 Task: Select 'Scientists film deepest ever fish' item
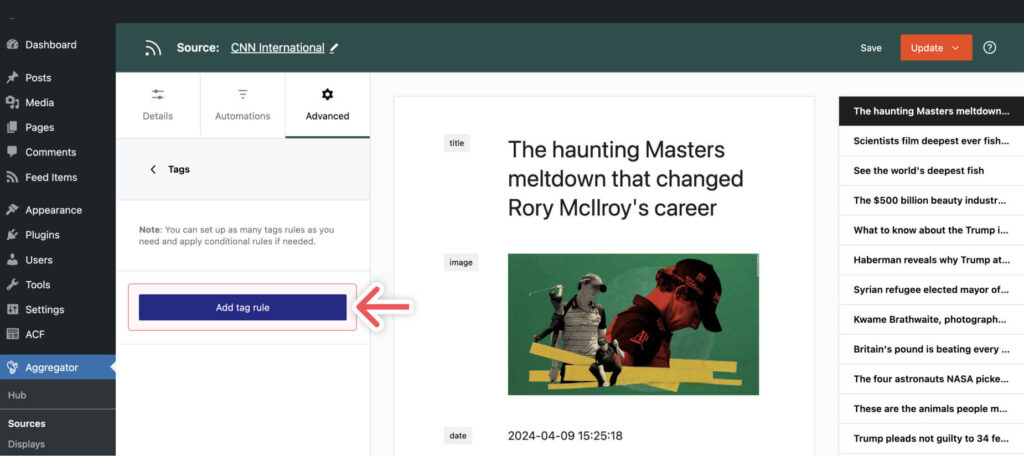coord(931,140)
